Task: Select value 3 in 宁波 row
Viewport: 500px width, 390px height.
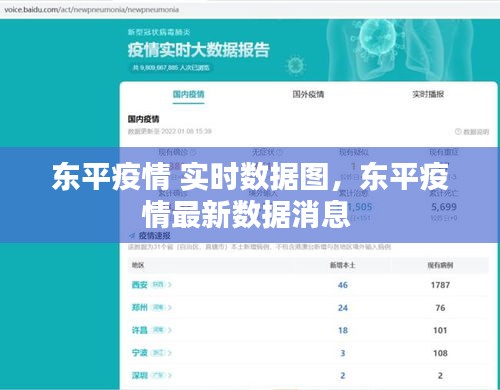Action: click(343, 353)
